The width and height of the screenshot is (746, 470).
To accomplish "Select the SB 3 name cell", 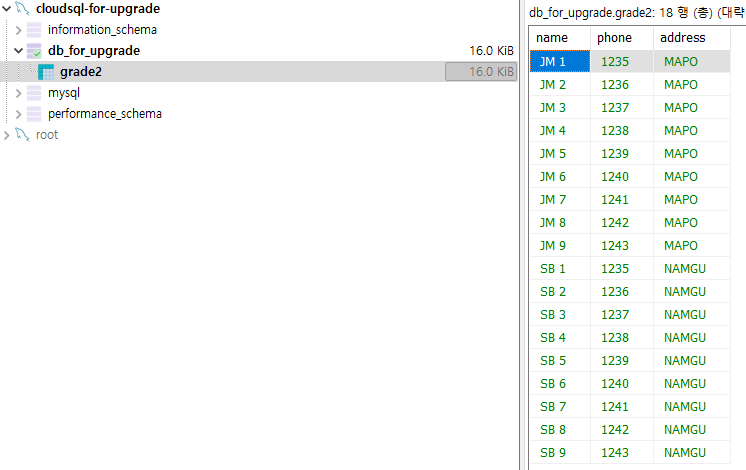I will coord(560,314).
